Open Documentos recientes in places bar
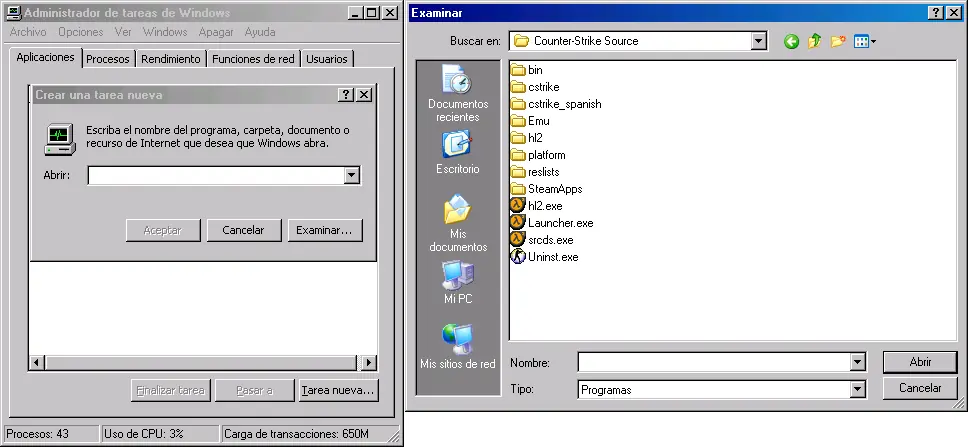The image size is (968, 447). tap(458, 94)
